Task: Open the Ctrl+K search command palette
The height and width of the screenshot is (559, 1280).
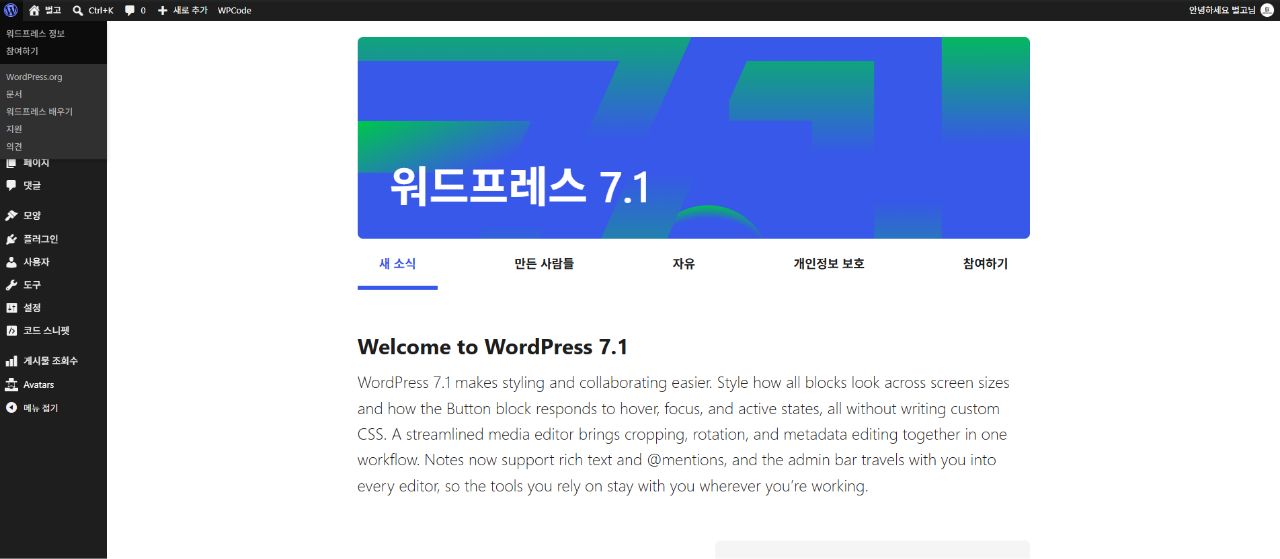Action: 93,10
